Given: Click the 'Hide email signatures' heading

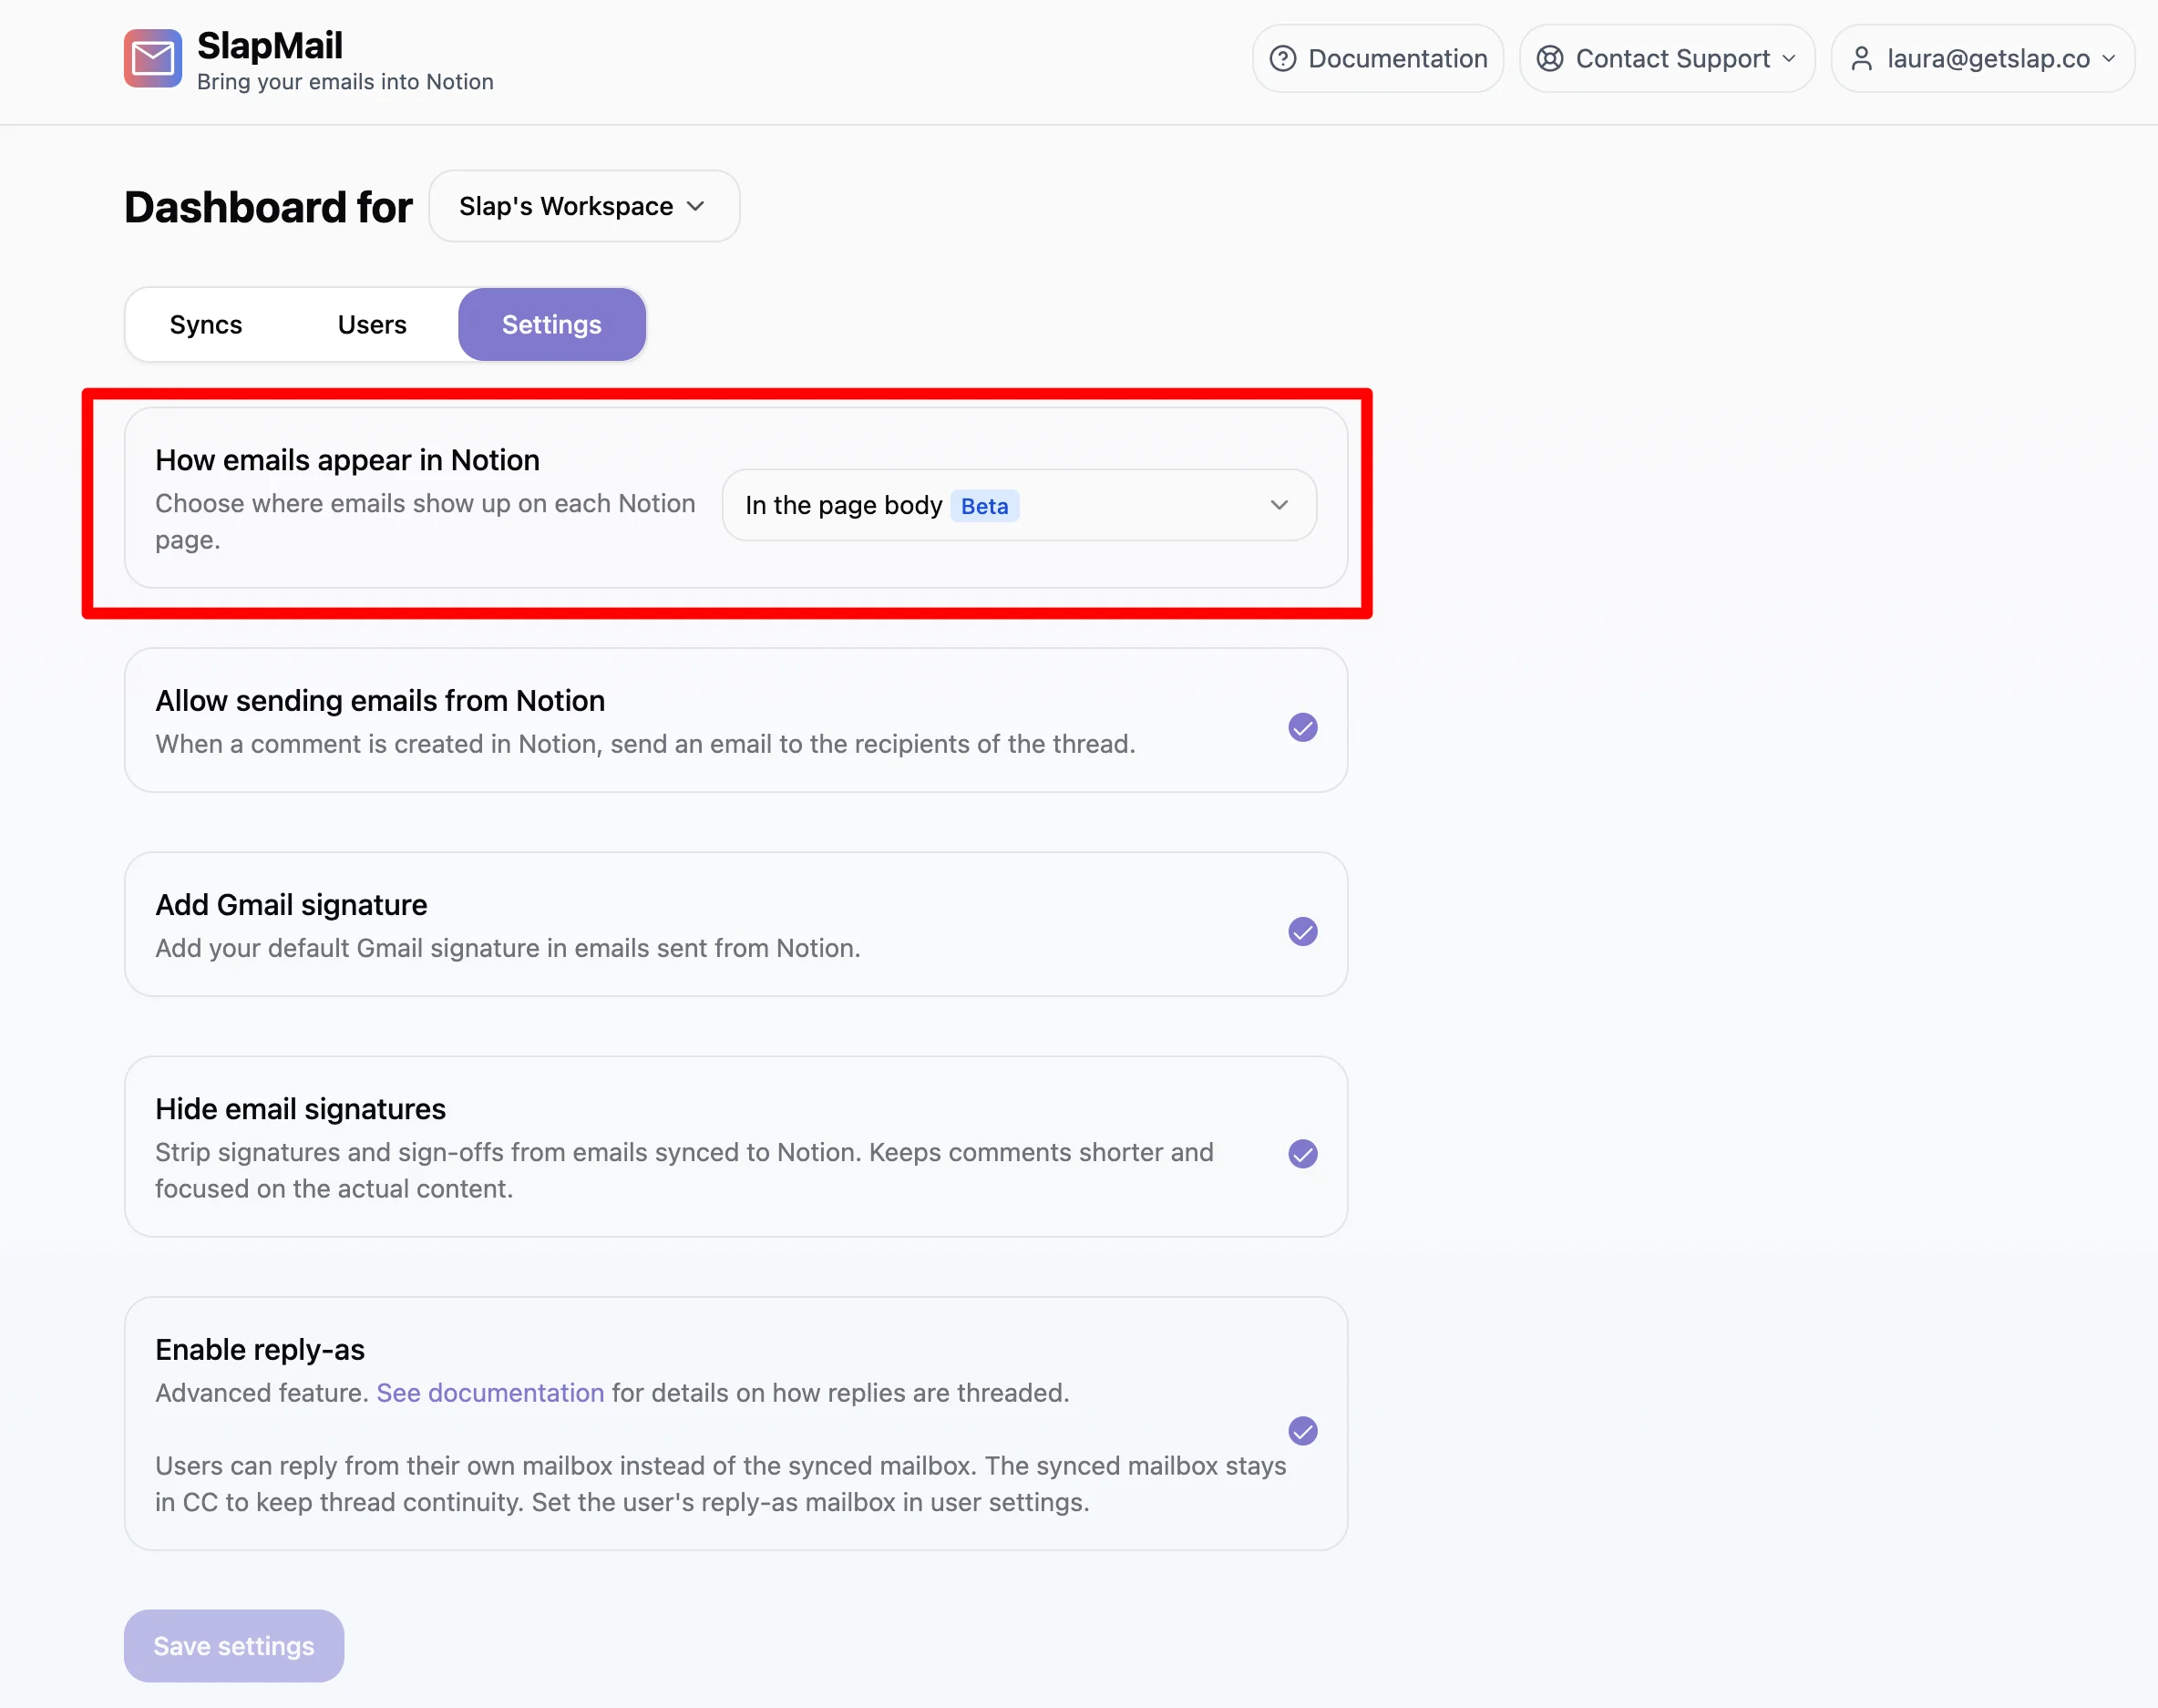Looking at the screenshot, I should [300, 1109].
